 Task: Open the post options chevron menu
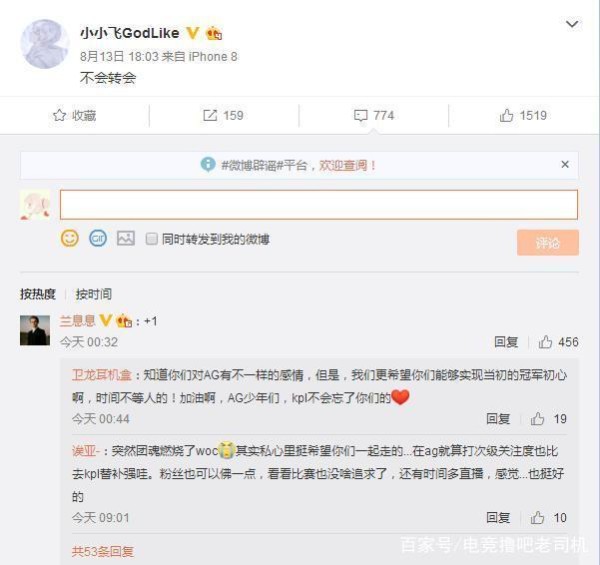572,24
